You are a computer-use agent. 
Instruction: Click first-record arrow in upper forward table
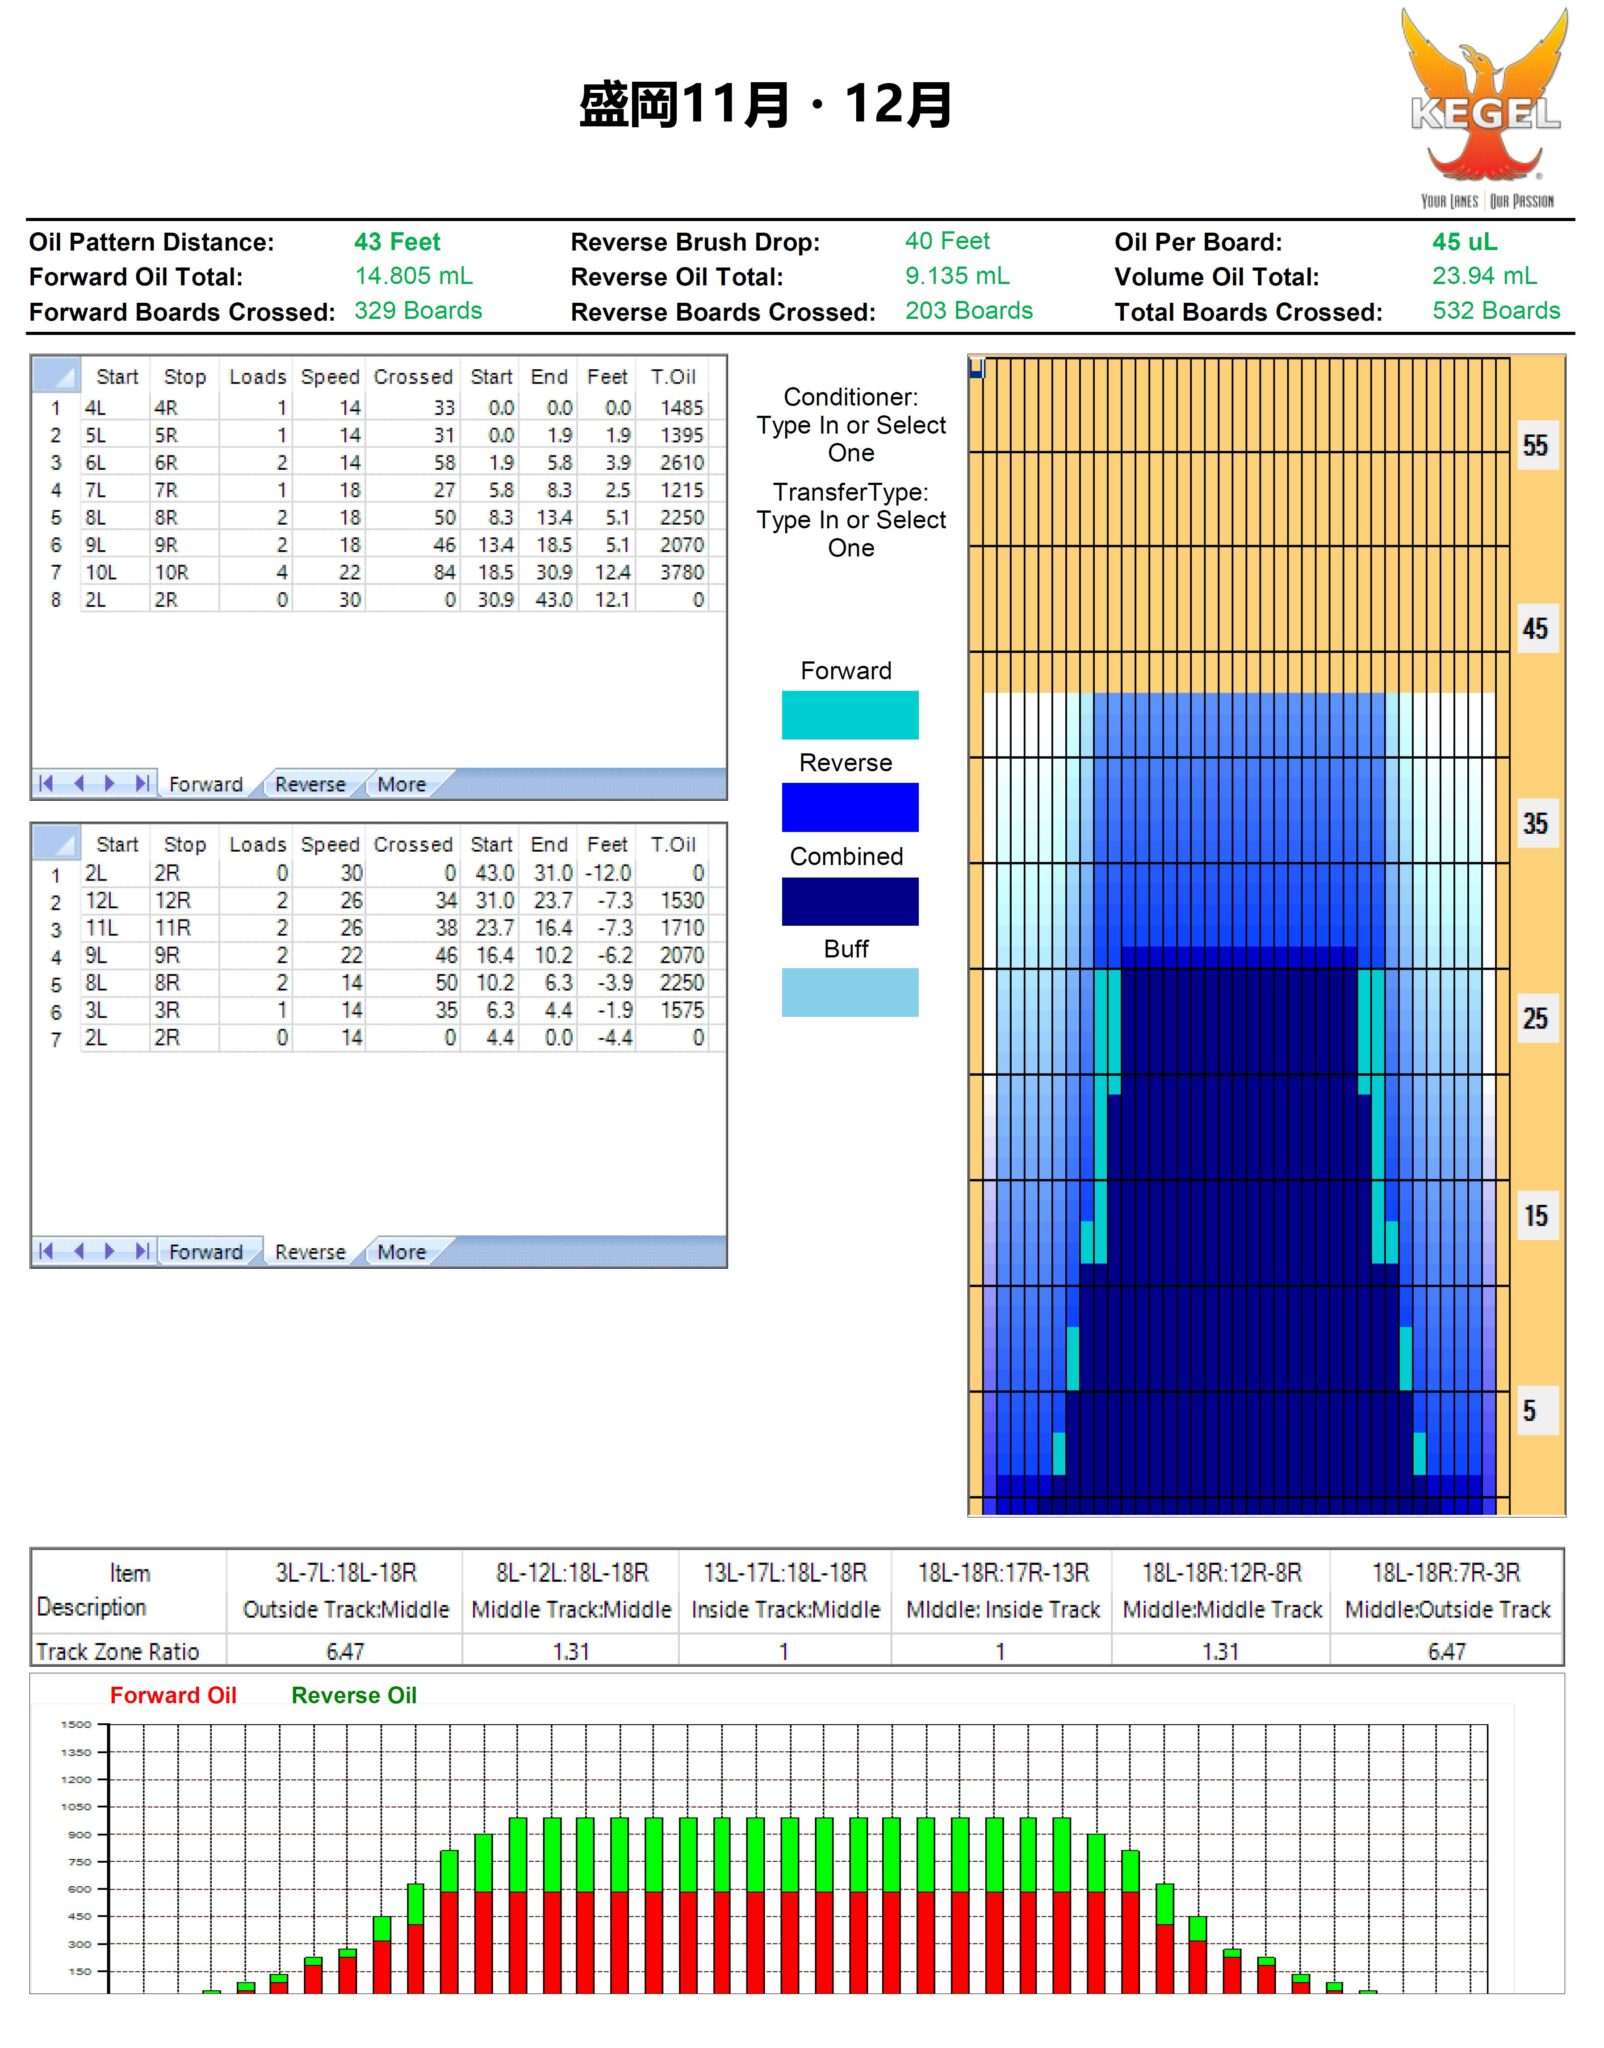click(45, 784)
